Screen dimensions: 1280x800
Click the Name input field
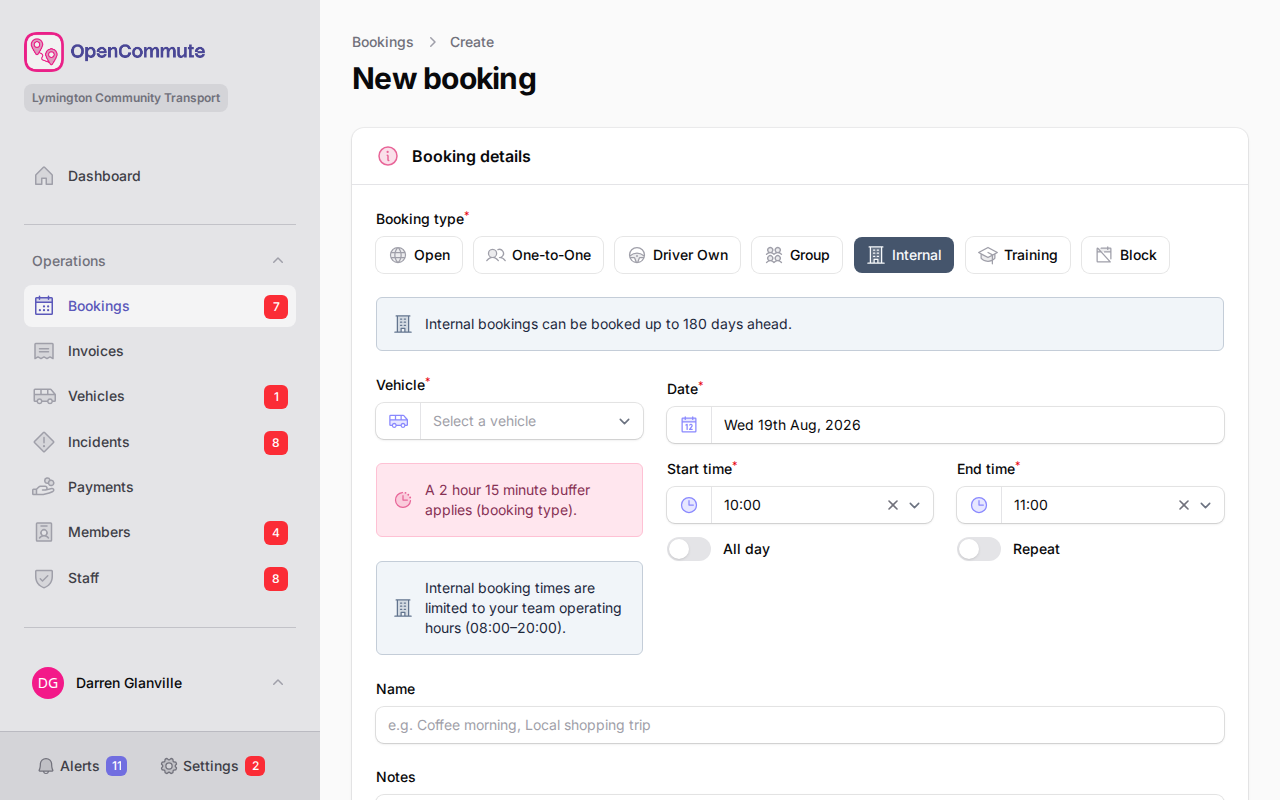click(800, 725)
